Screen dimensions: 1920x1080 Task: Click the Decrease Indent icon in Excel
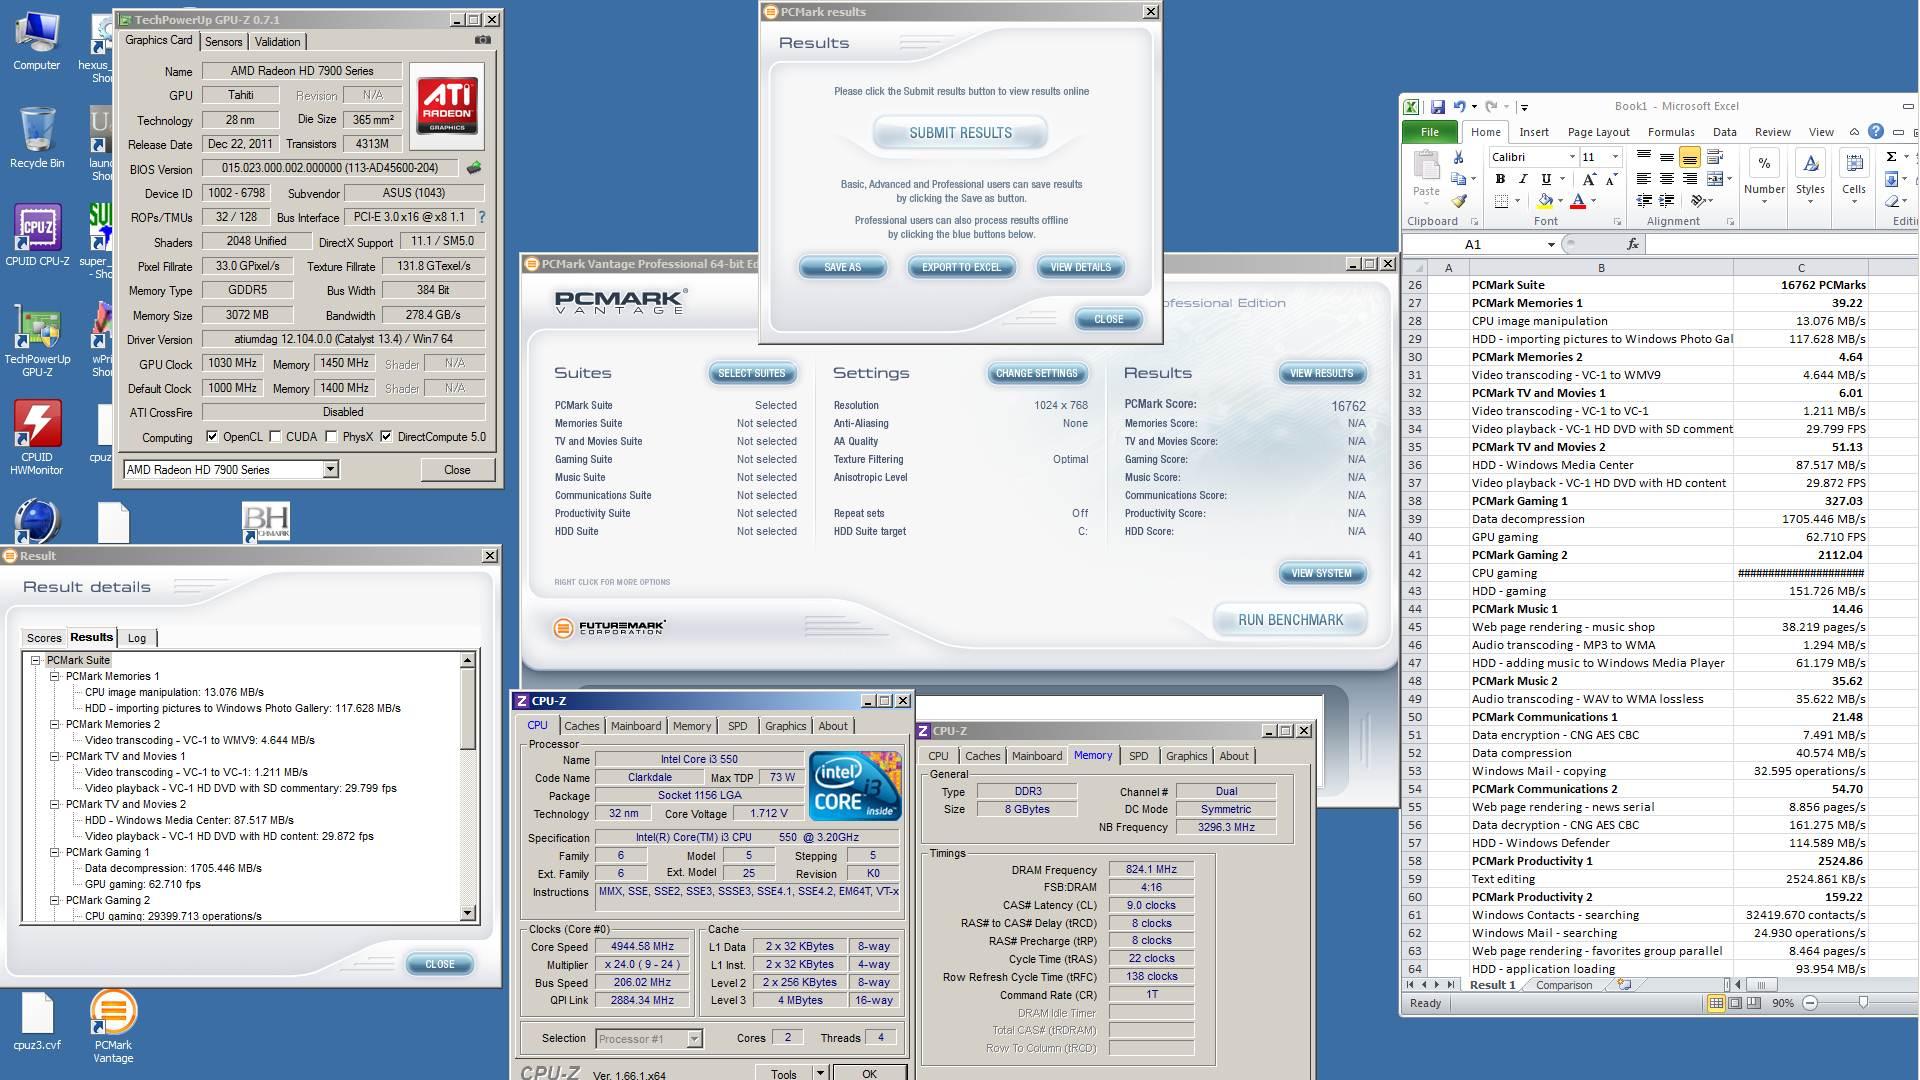[x=1643, y=201]
